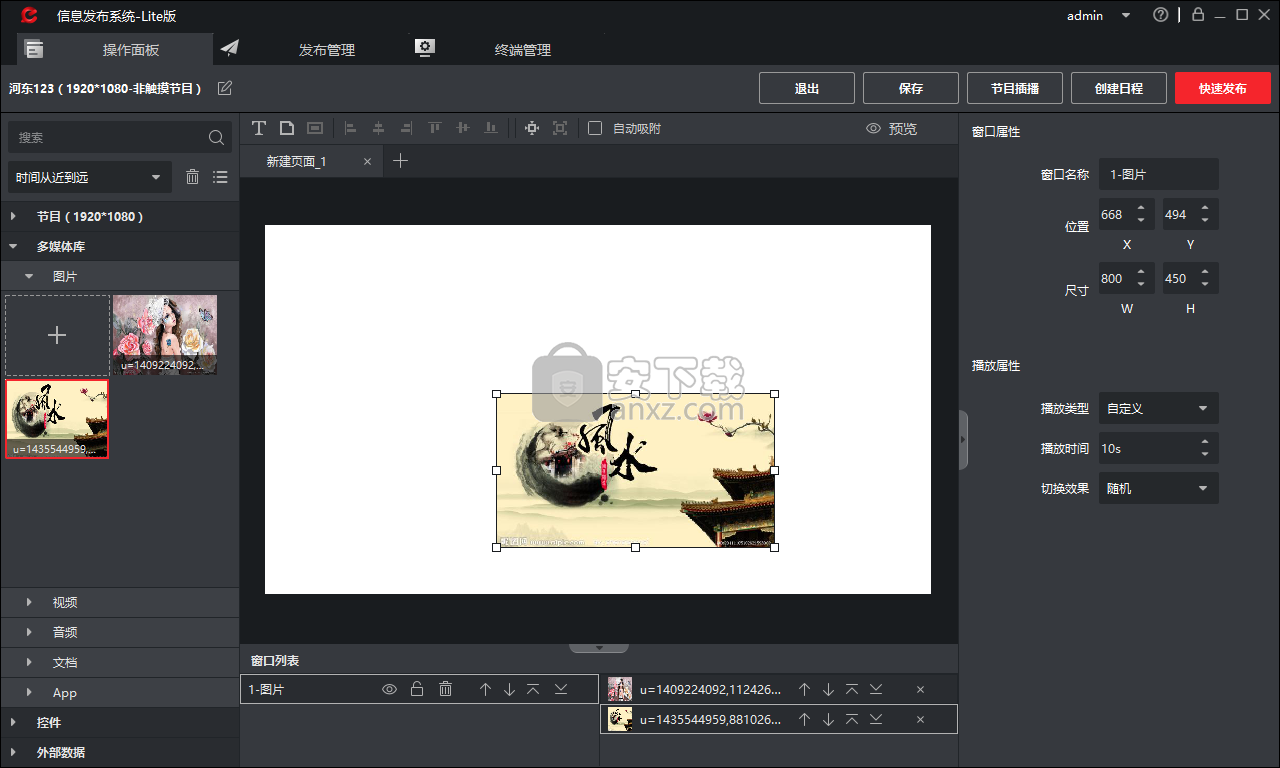Collapse window list panel with down handle
This screenshot has width=1280, height=768.
(x=599, y=648)
